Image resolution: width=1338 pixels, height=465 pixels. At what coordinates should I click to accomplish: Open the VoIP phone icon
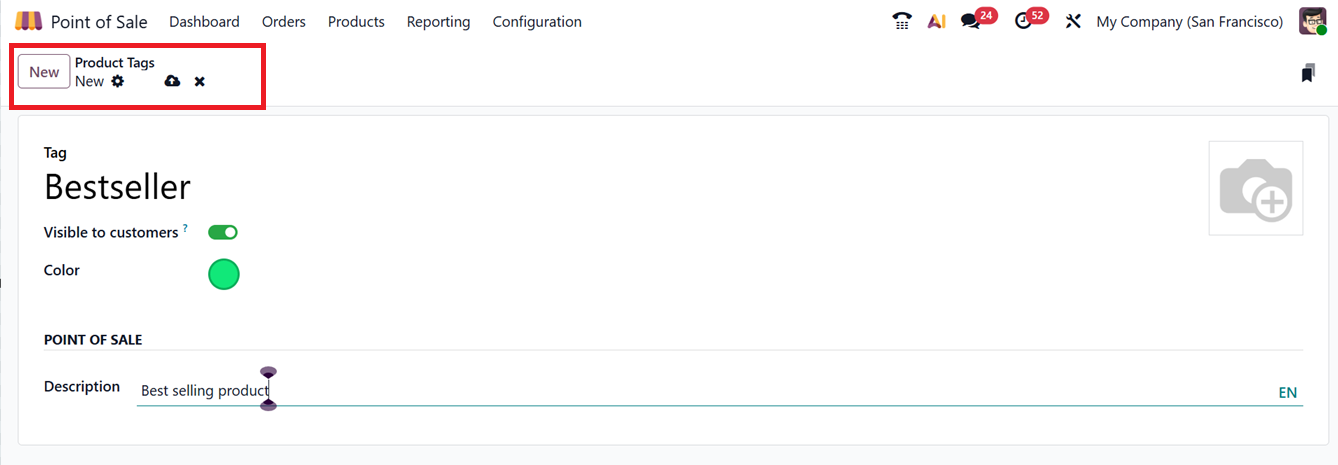tap(902, 21)
